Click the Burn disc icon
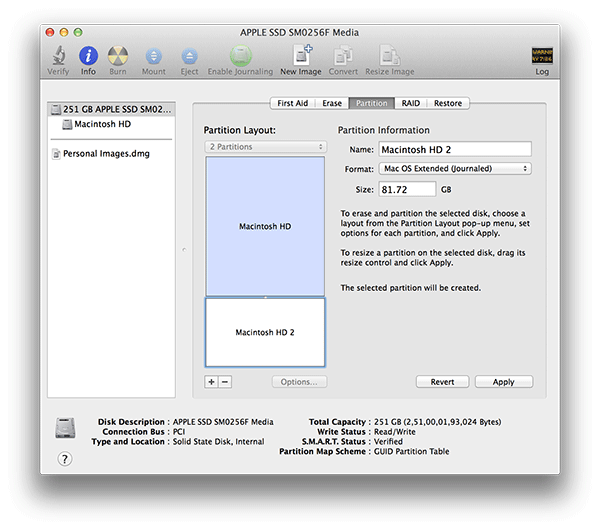The image size is (600, 530). [118, 57]
